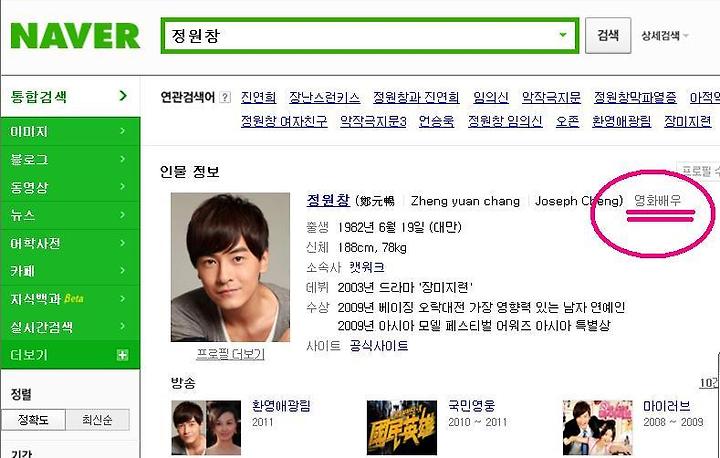Click the arrow beside 동영상

pos(123,187)
